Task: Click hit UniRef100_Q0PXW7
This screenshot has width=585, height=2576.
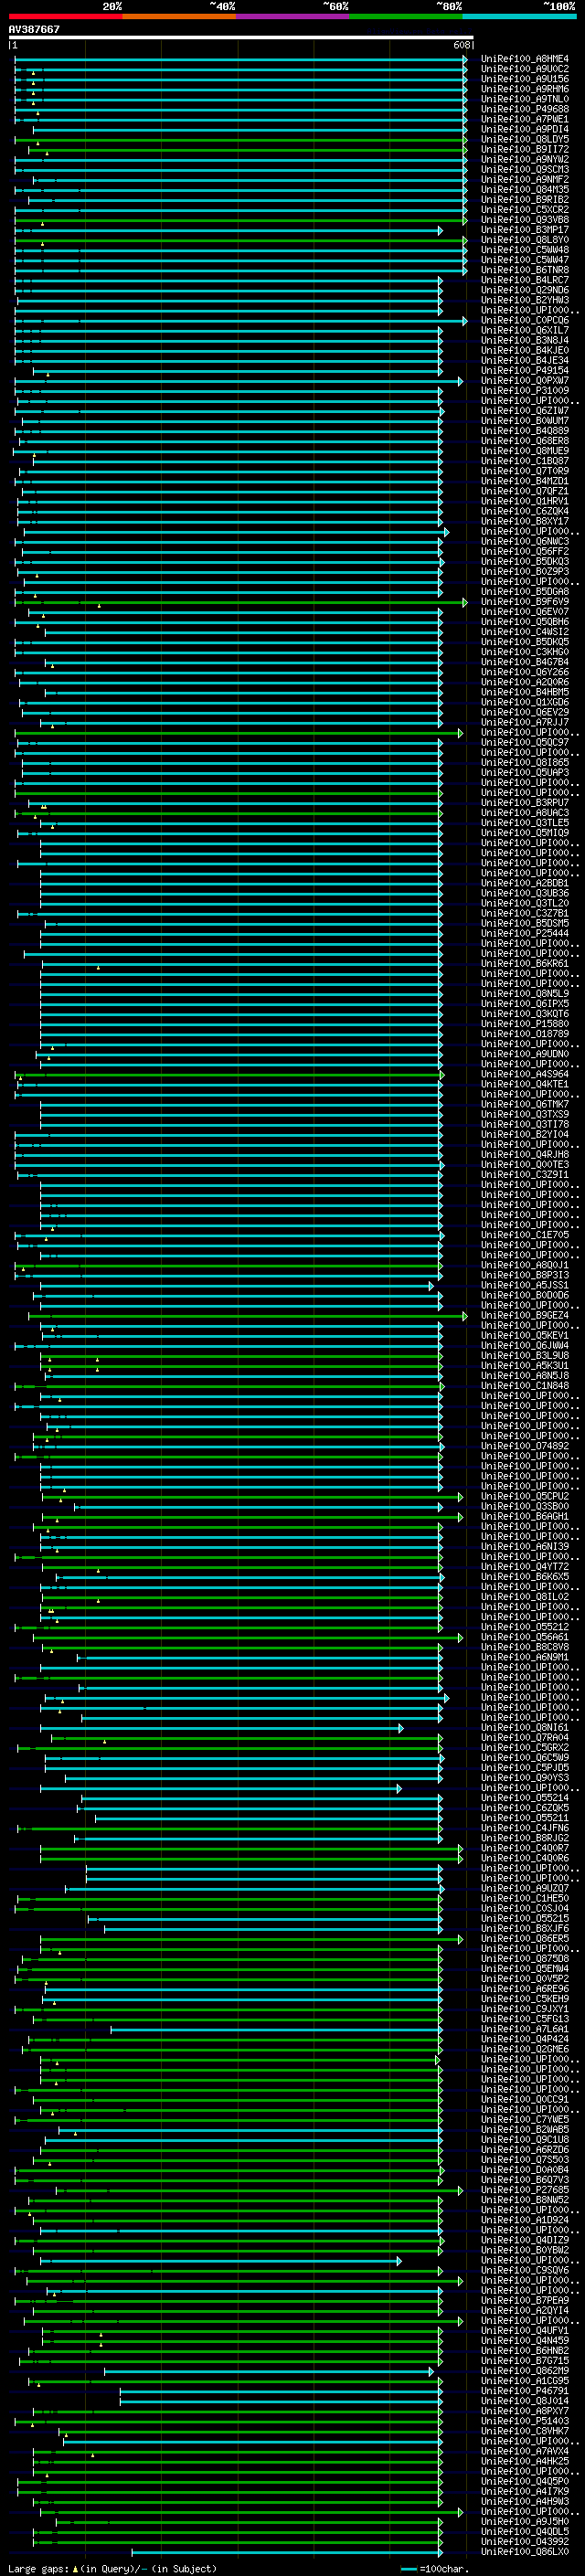Action: [525, 381]
